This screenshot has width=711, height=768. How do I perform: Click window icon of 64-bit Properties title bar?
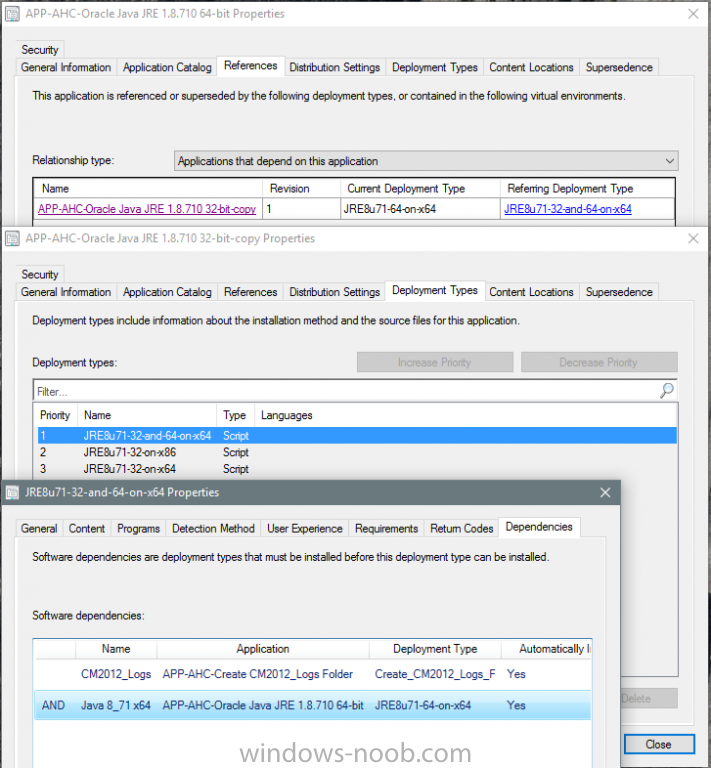[12, 14]
